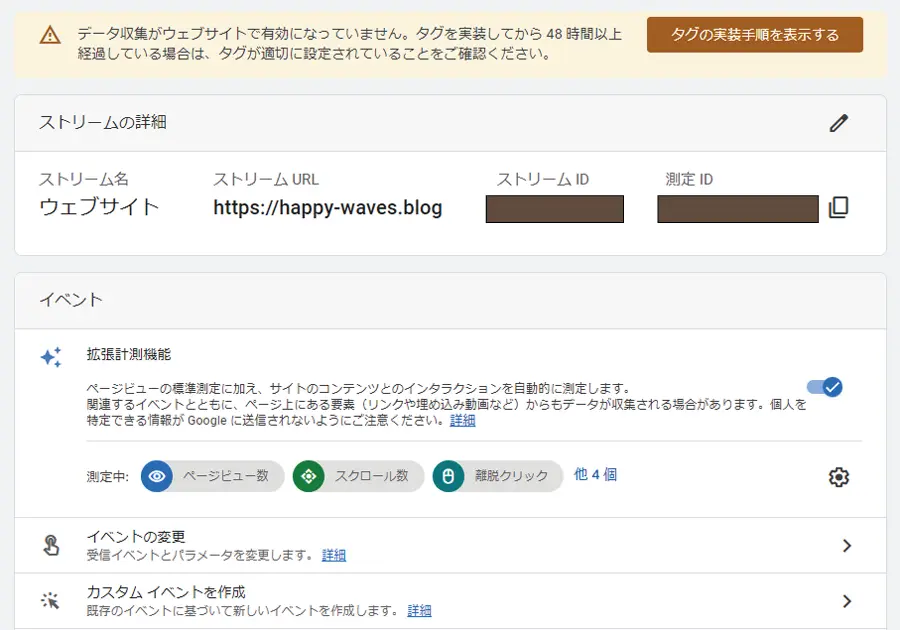Click the touch icon beside イベントの変更
Screen dimensions: 900x630
(x=51, y=545)
